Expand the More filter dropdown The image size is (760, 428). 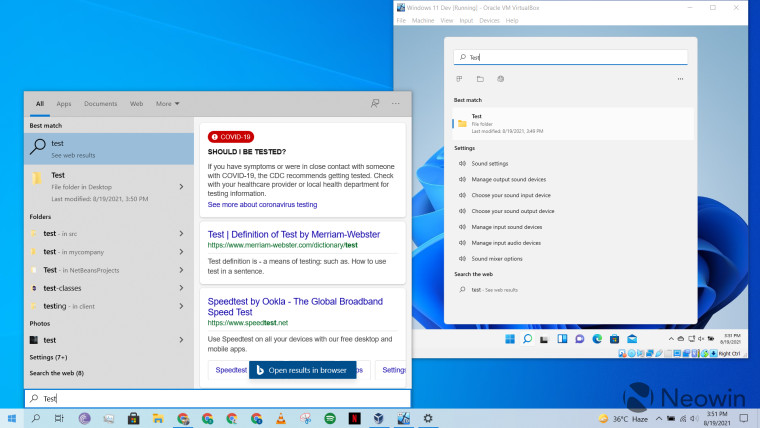click(x=167, y=104)
